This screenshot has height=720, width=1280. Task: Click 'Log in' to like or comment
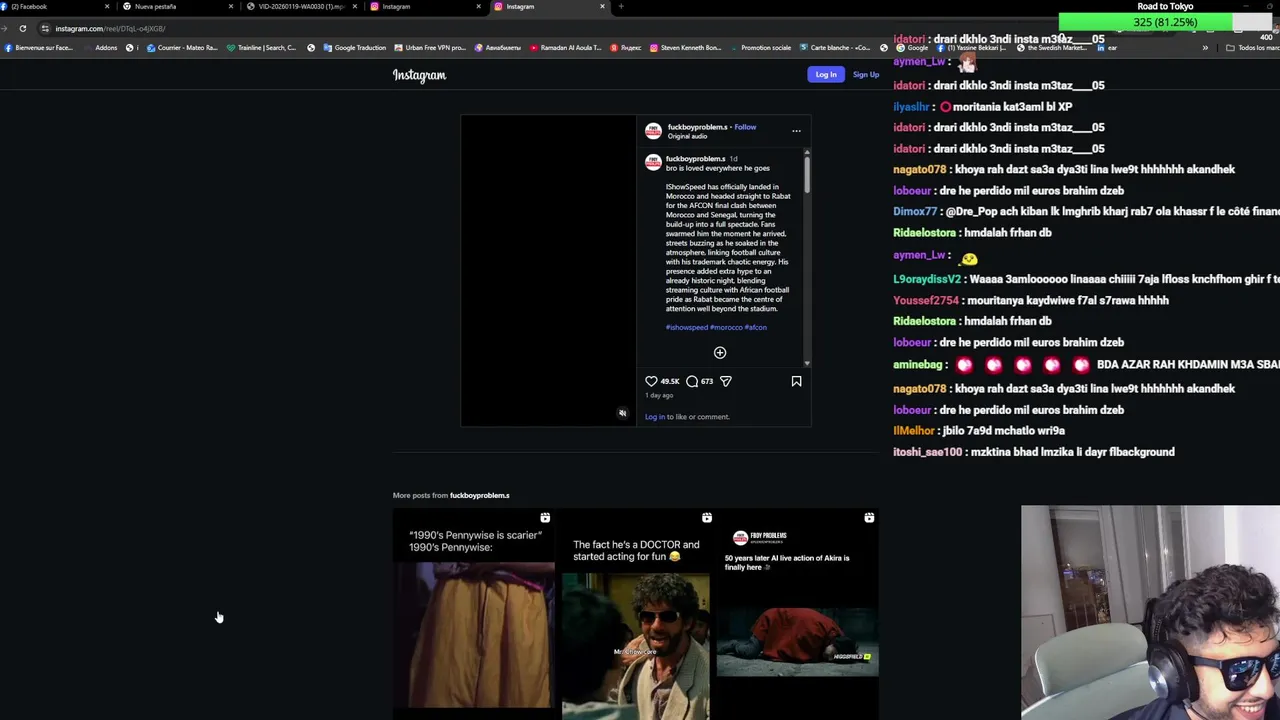[654, 417]
